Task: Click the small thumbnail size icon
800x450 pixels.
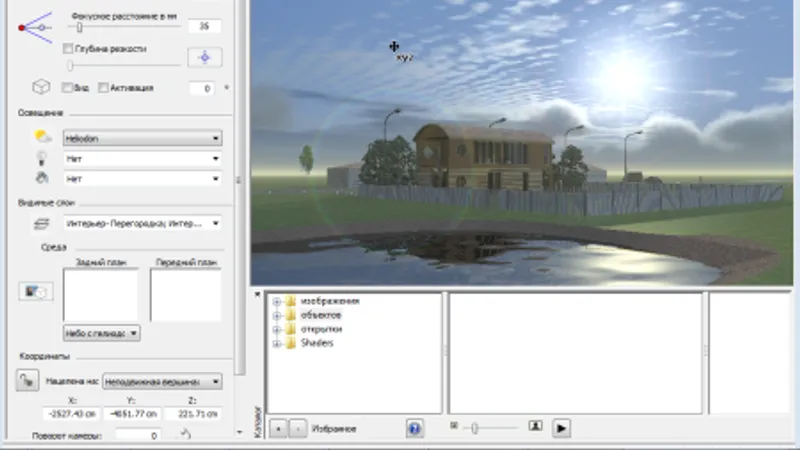Action: (454, 425)
